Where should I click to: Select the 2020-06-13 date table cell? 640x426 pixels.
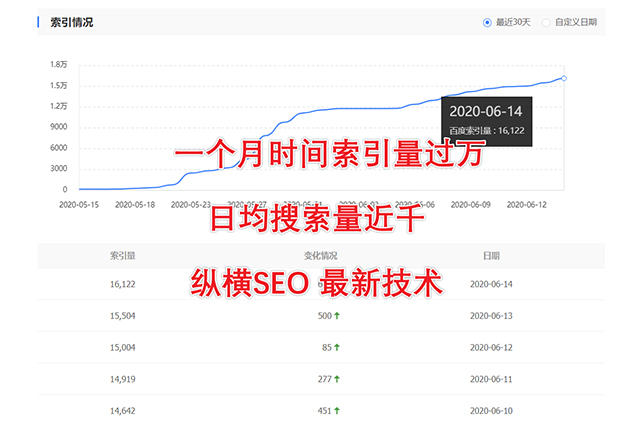490,315
